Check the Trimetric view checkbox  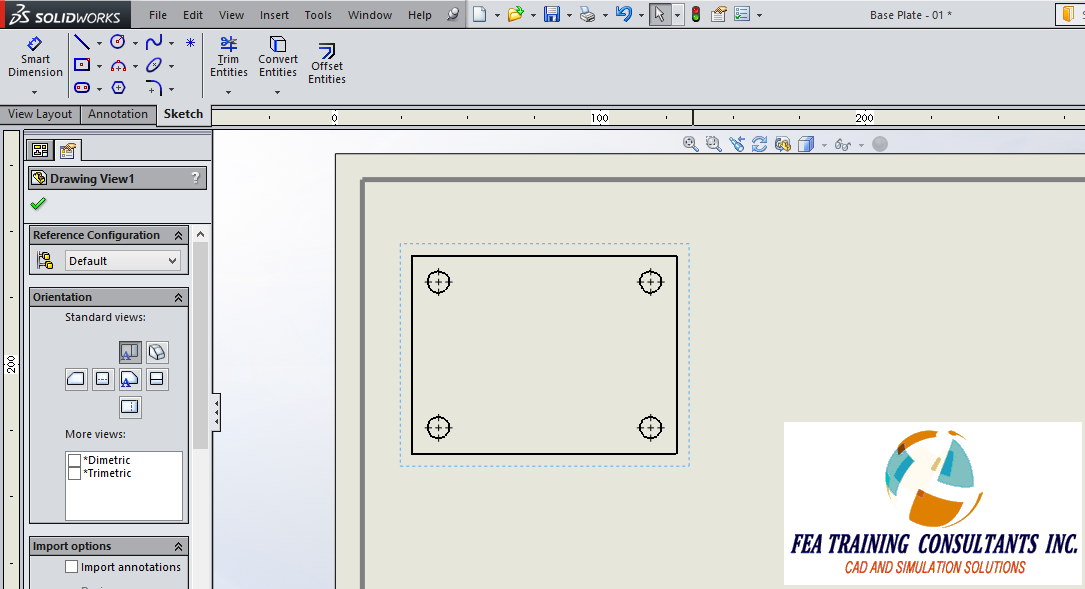click(74, 472)
